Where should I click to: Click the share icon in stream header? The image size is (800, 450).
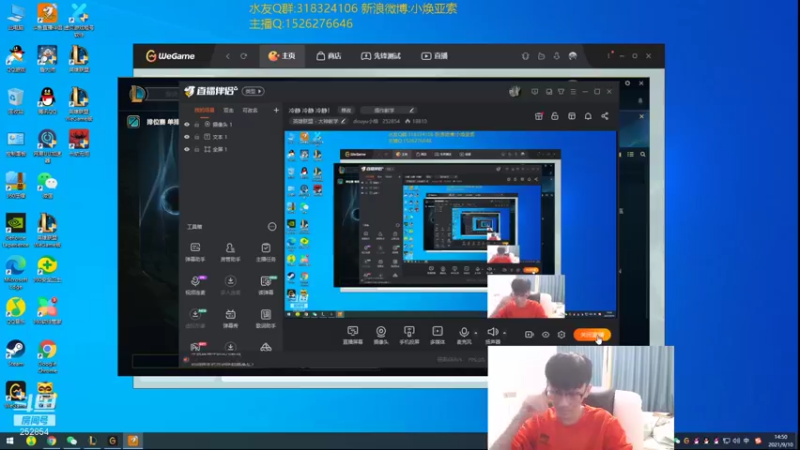tap(605, 116)
